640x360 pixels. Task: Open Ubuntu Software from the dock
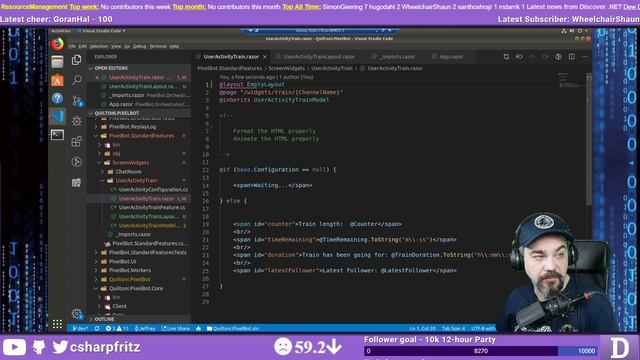58,80
